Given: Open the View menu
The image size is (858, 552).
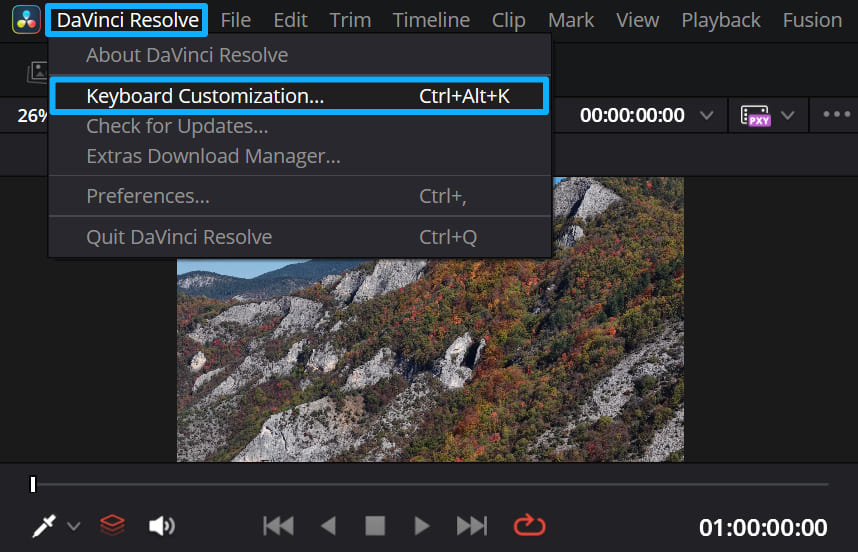Looking at the screenshot, I should pyautogui.click(x=637, y=20).
